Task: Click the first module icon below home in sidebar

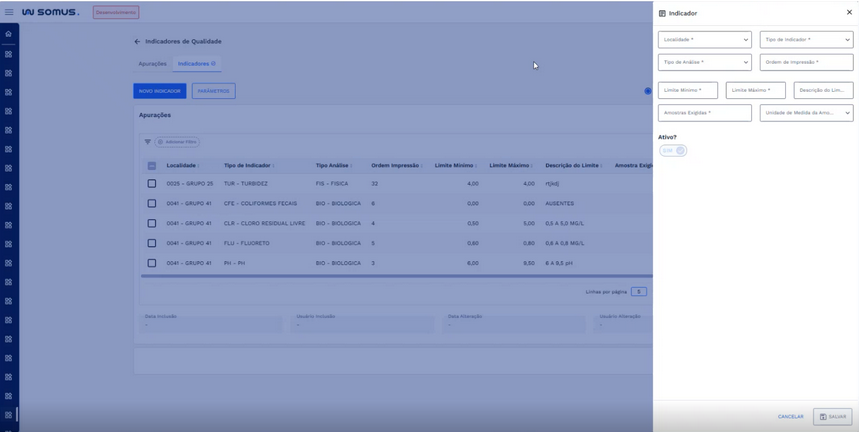Action: [x=9, y=54]
